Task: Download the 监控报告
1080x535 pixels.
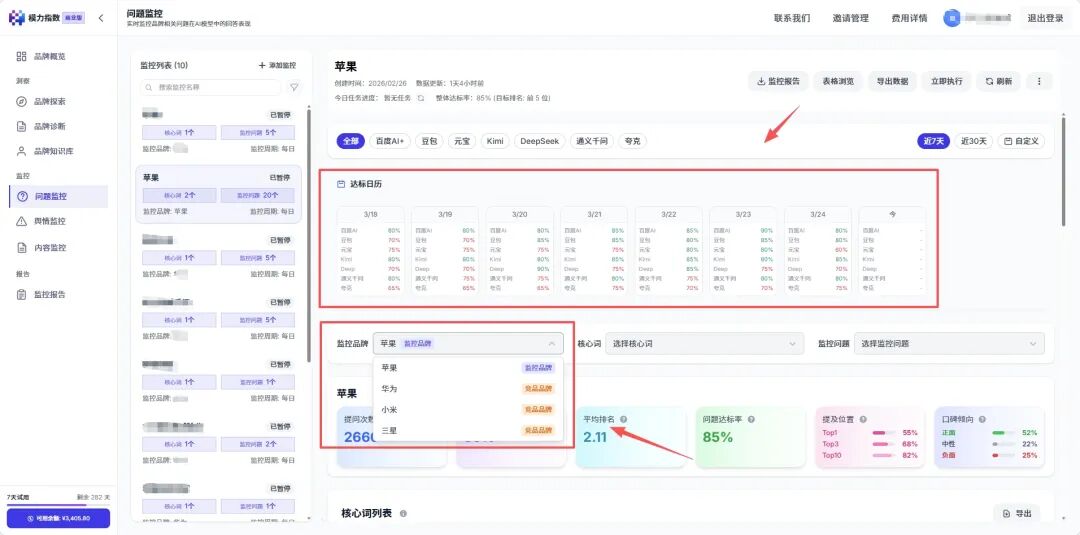Action: [x=778, y=81]
